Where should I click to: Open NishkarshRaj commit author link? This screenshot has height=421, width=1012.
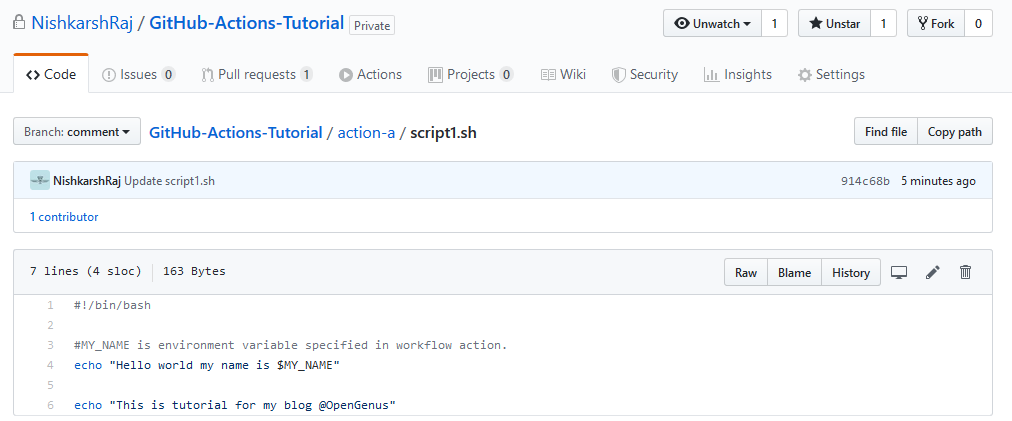(x=87, y=181)
